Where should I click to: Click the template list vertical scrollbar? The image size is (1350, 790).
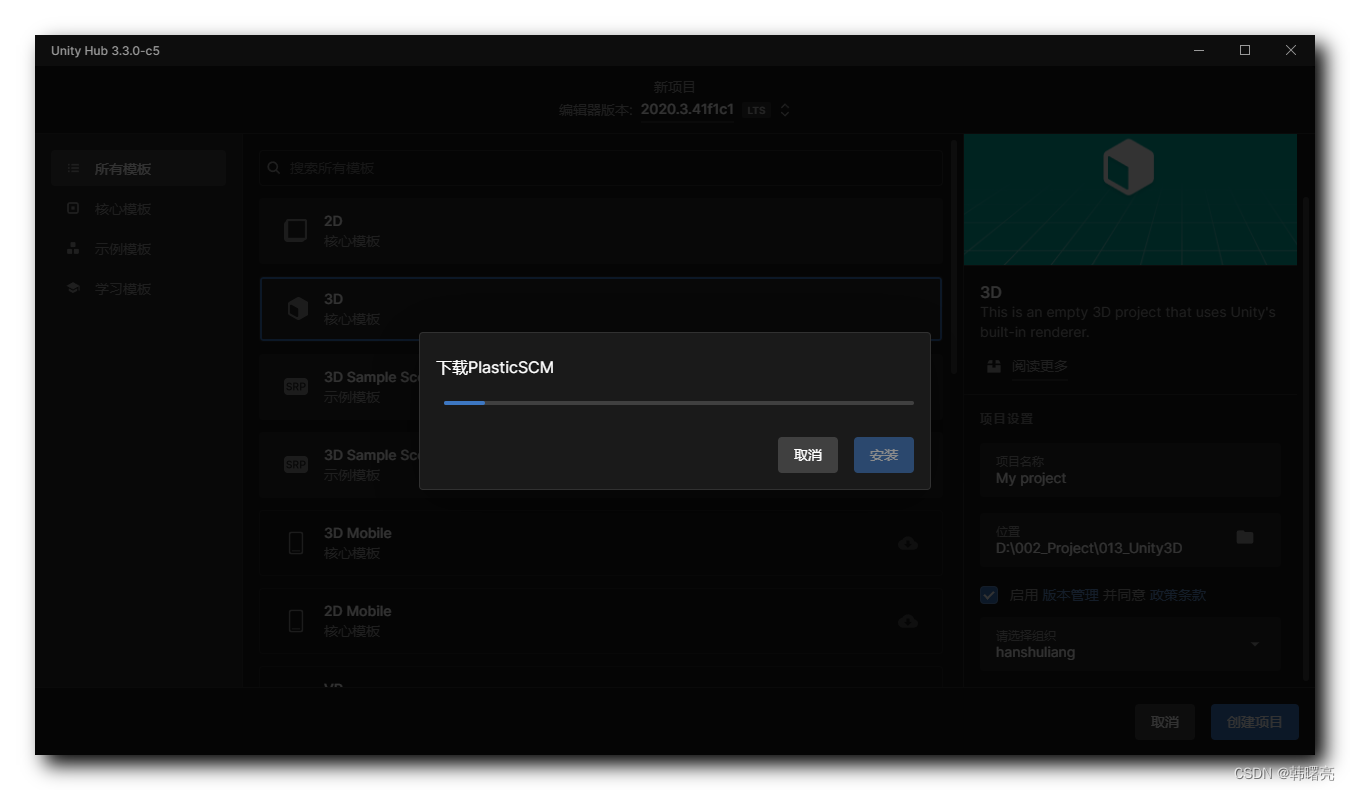tap(954, 258)
